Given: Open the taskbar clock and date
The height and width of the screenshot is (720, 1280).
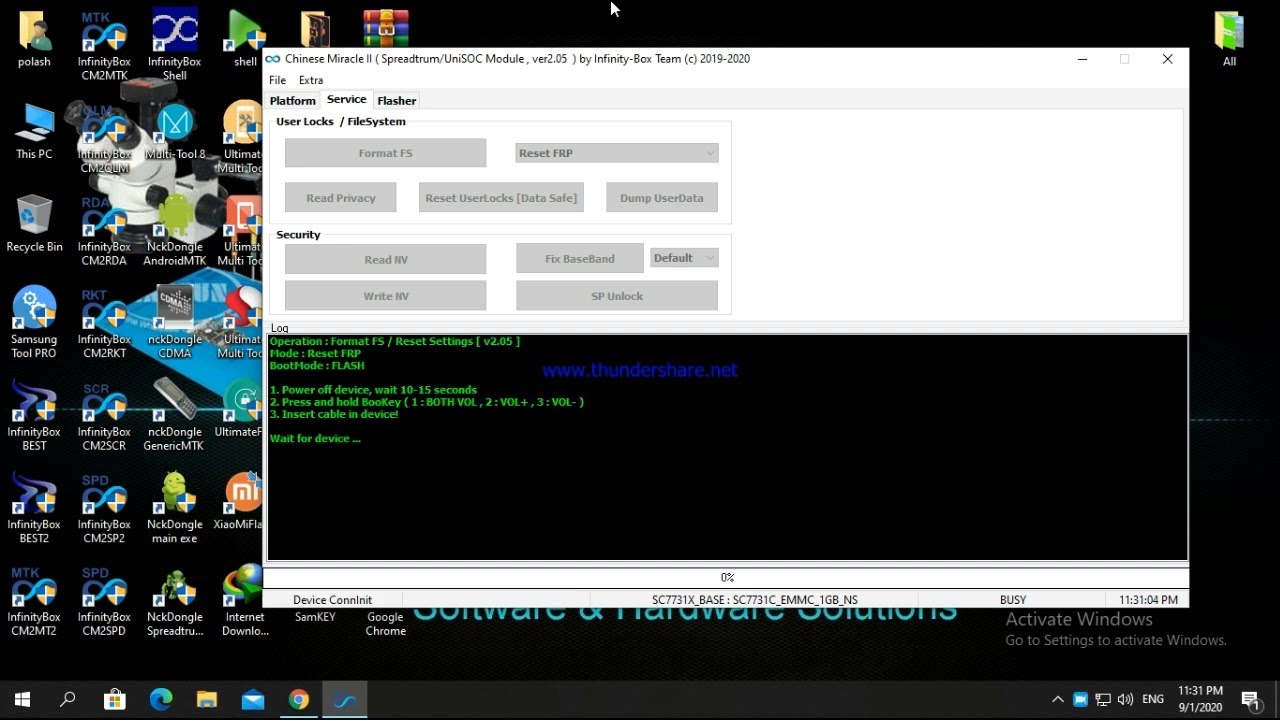Looking at the screenshot, I should coord(1200,699).
